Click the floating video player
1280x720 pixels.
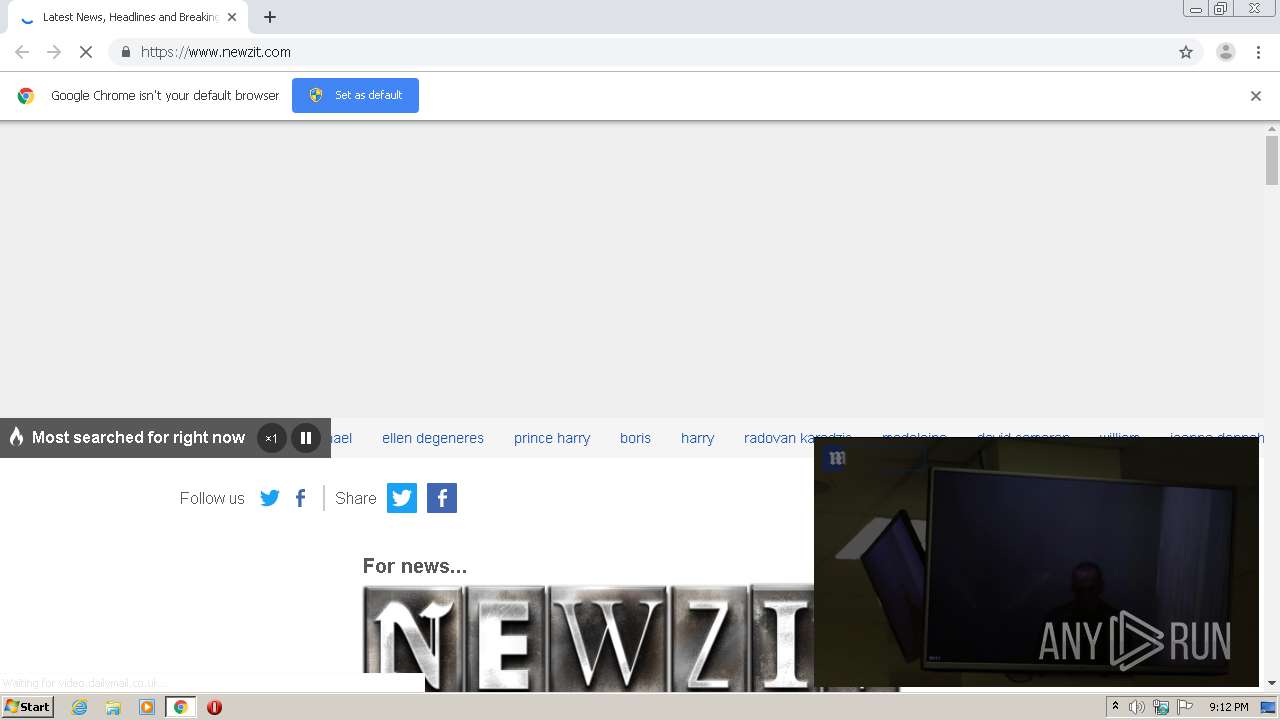point(1036,562)
